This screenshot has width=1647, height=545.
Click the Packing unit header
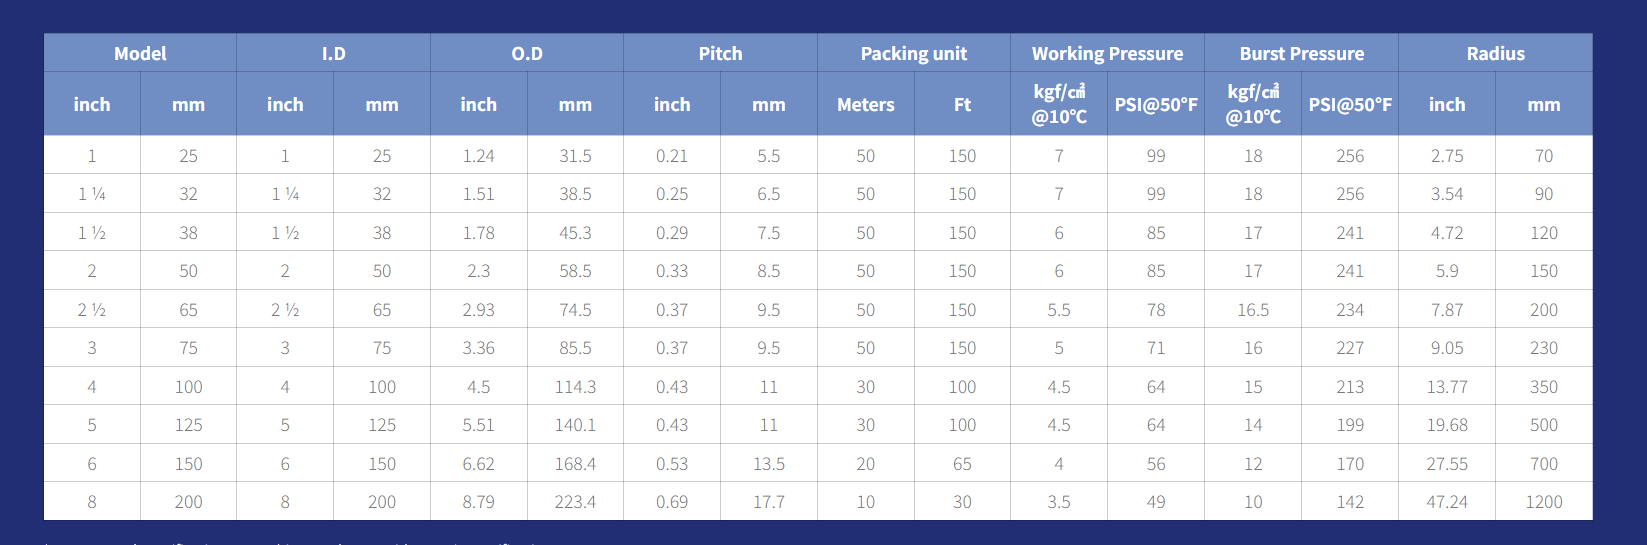point(914,53)
